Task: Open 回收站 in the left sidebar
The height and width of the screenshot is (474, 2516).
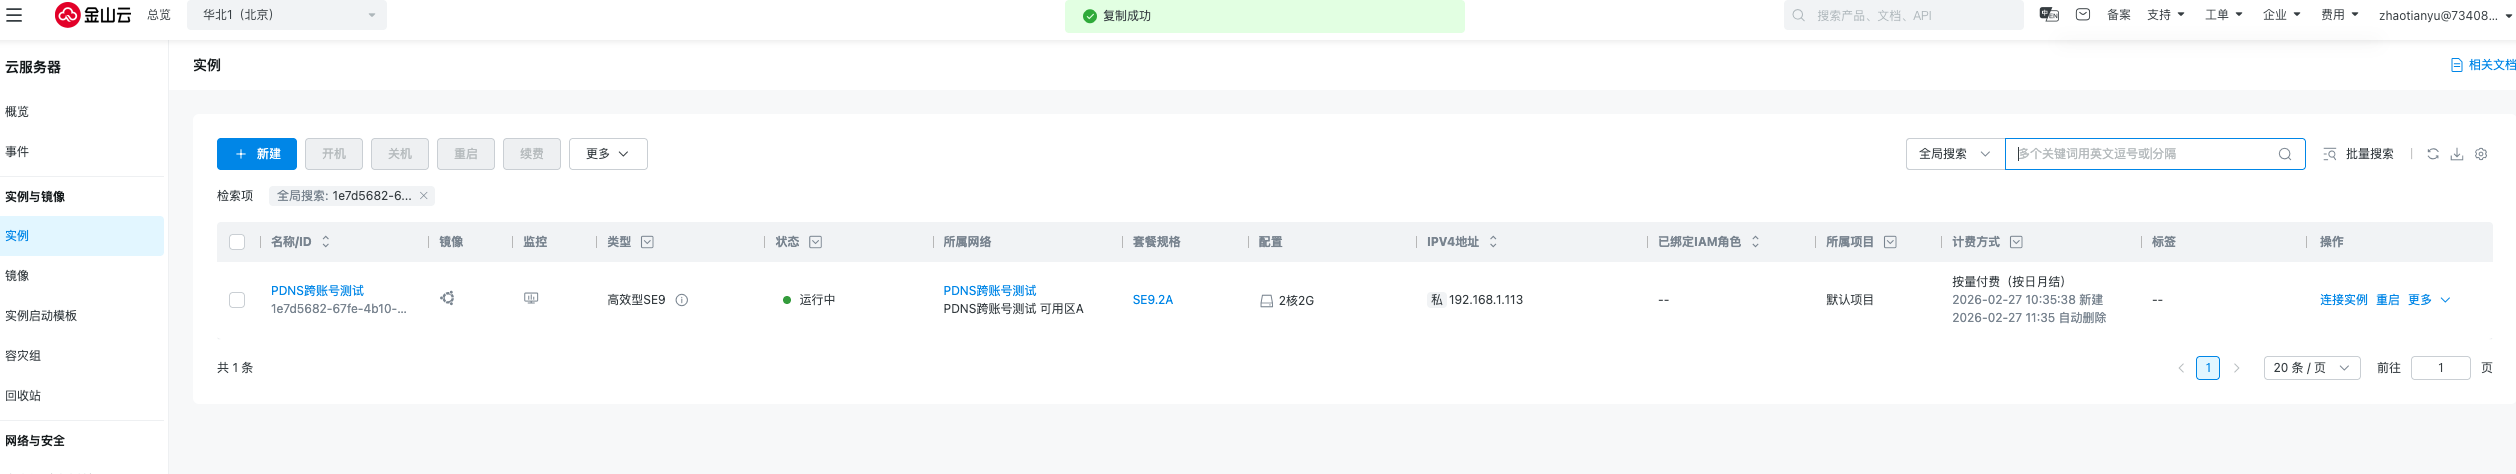Action: pos(23,396)
